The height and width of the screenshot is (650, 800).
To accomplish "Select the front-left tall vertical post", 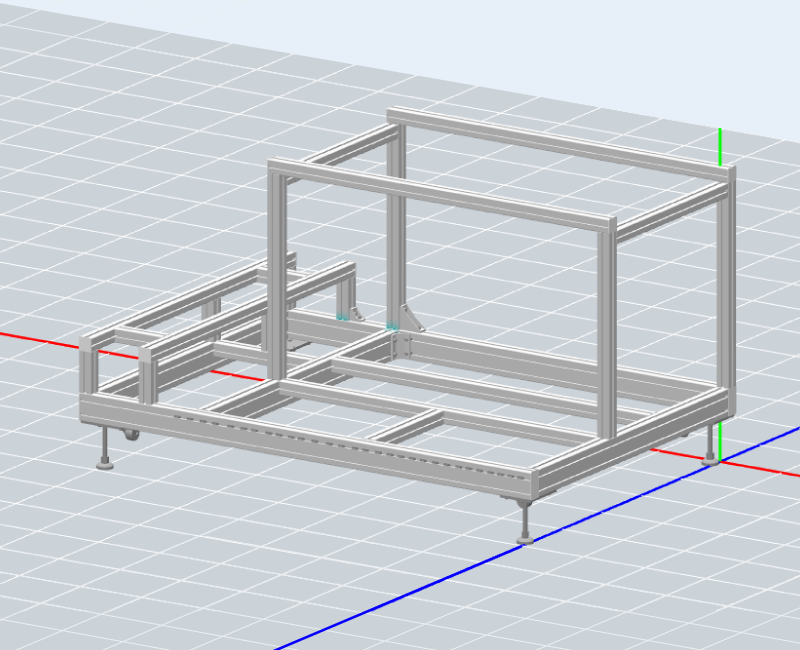I will [276, 270].
